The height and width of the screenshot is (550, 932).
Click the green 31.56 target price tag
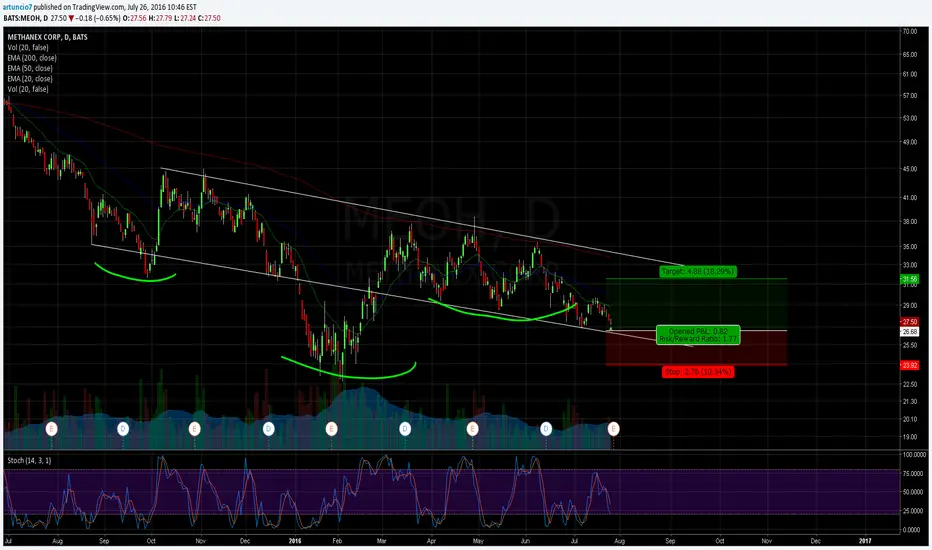coord(909,279)
